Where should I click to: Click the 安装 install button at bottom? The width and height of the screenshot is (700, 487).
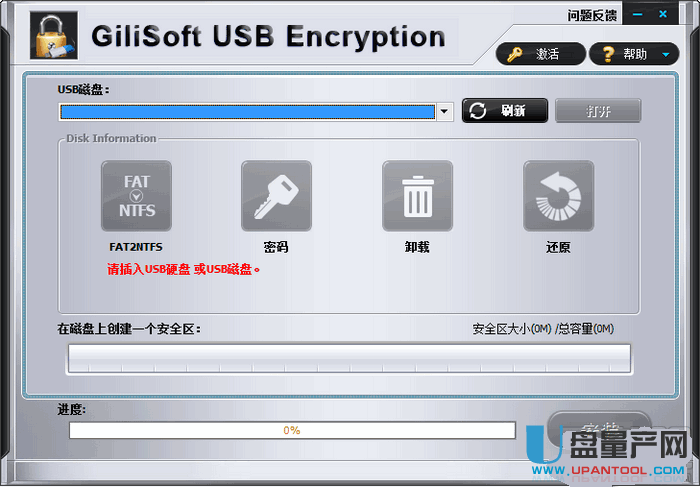[x=599, y=428]
